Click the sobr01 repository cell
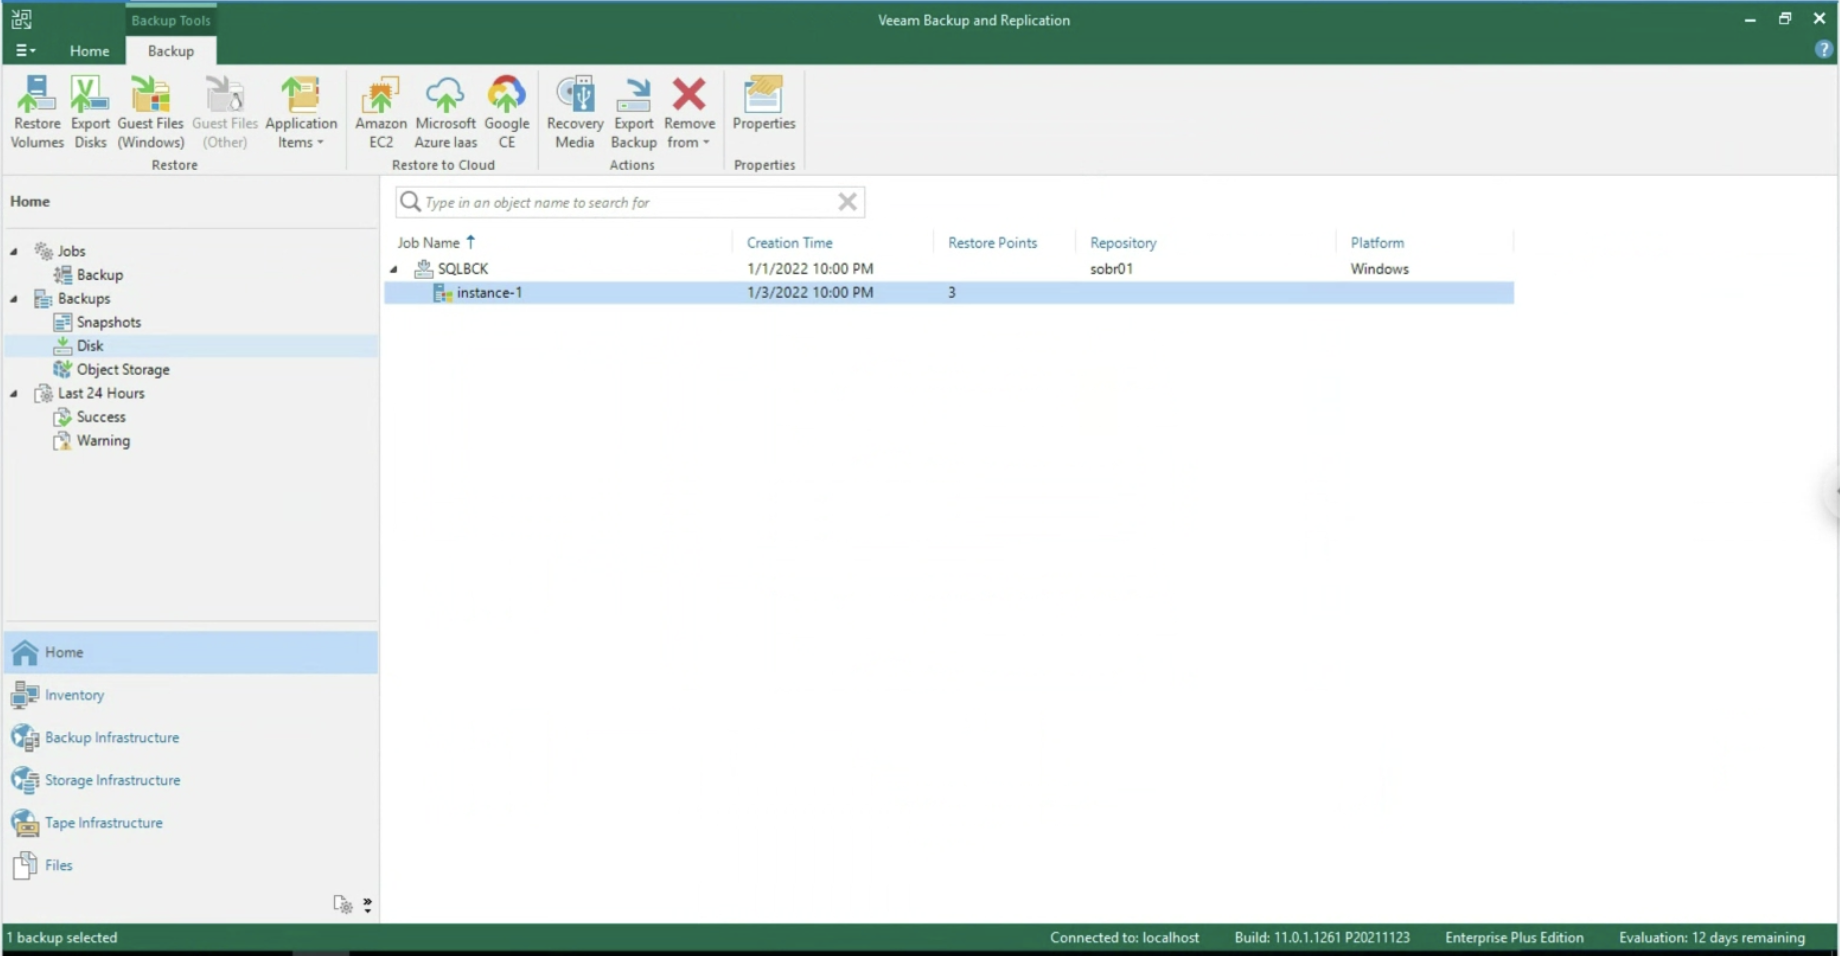The width and height of the screenshot is (1840, 956). pos(1111,269)
